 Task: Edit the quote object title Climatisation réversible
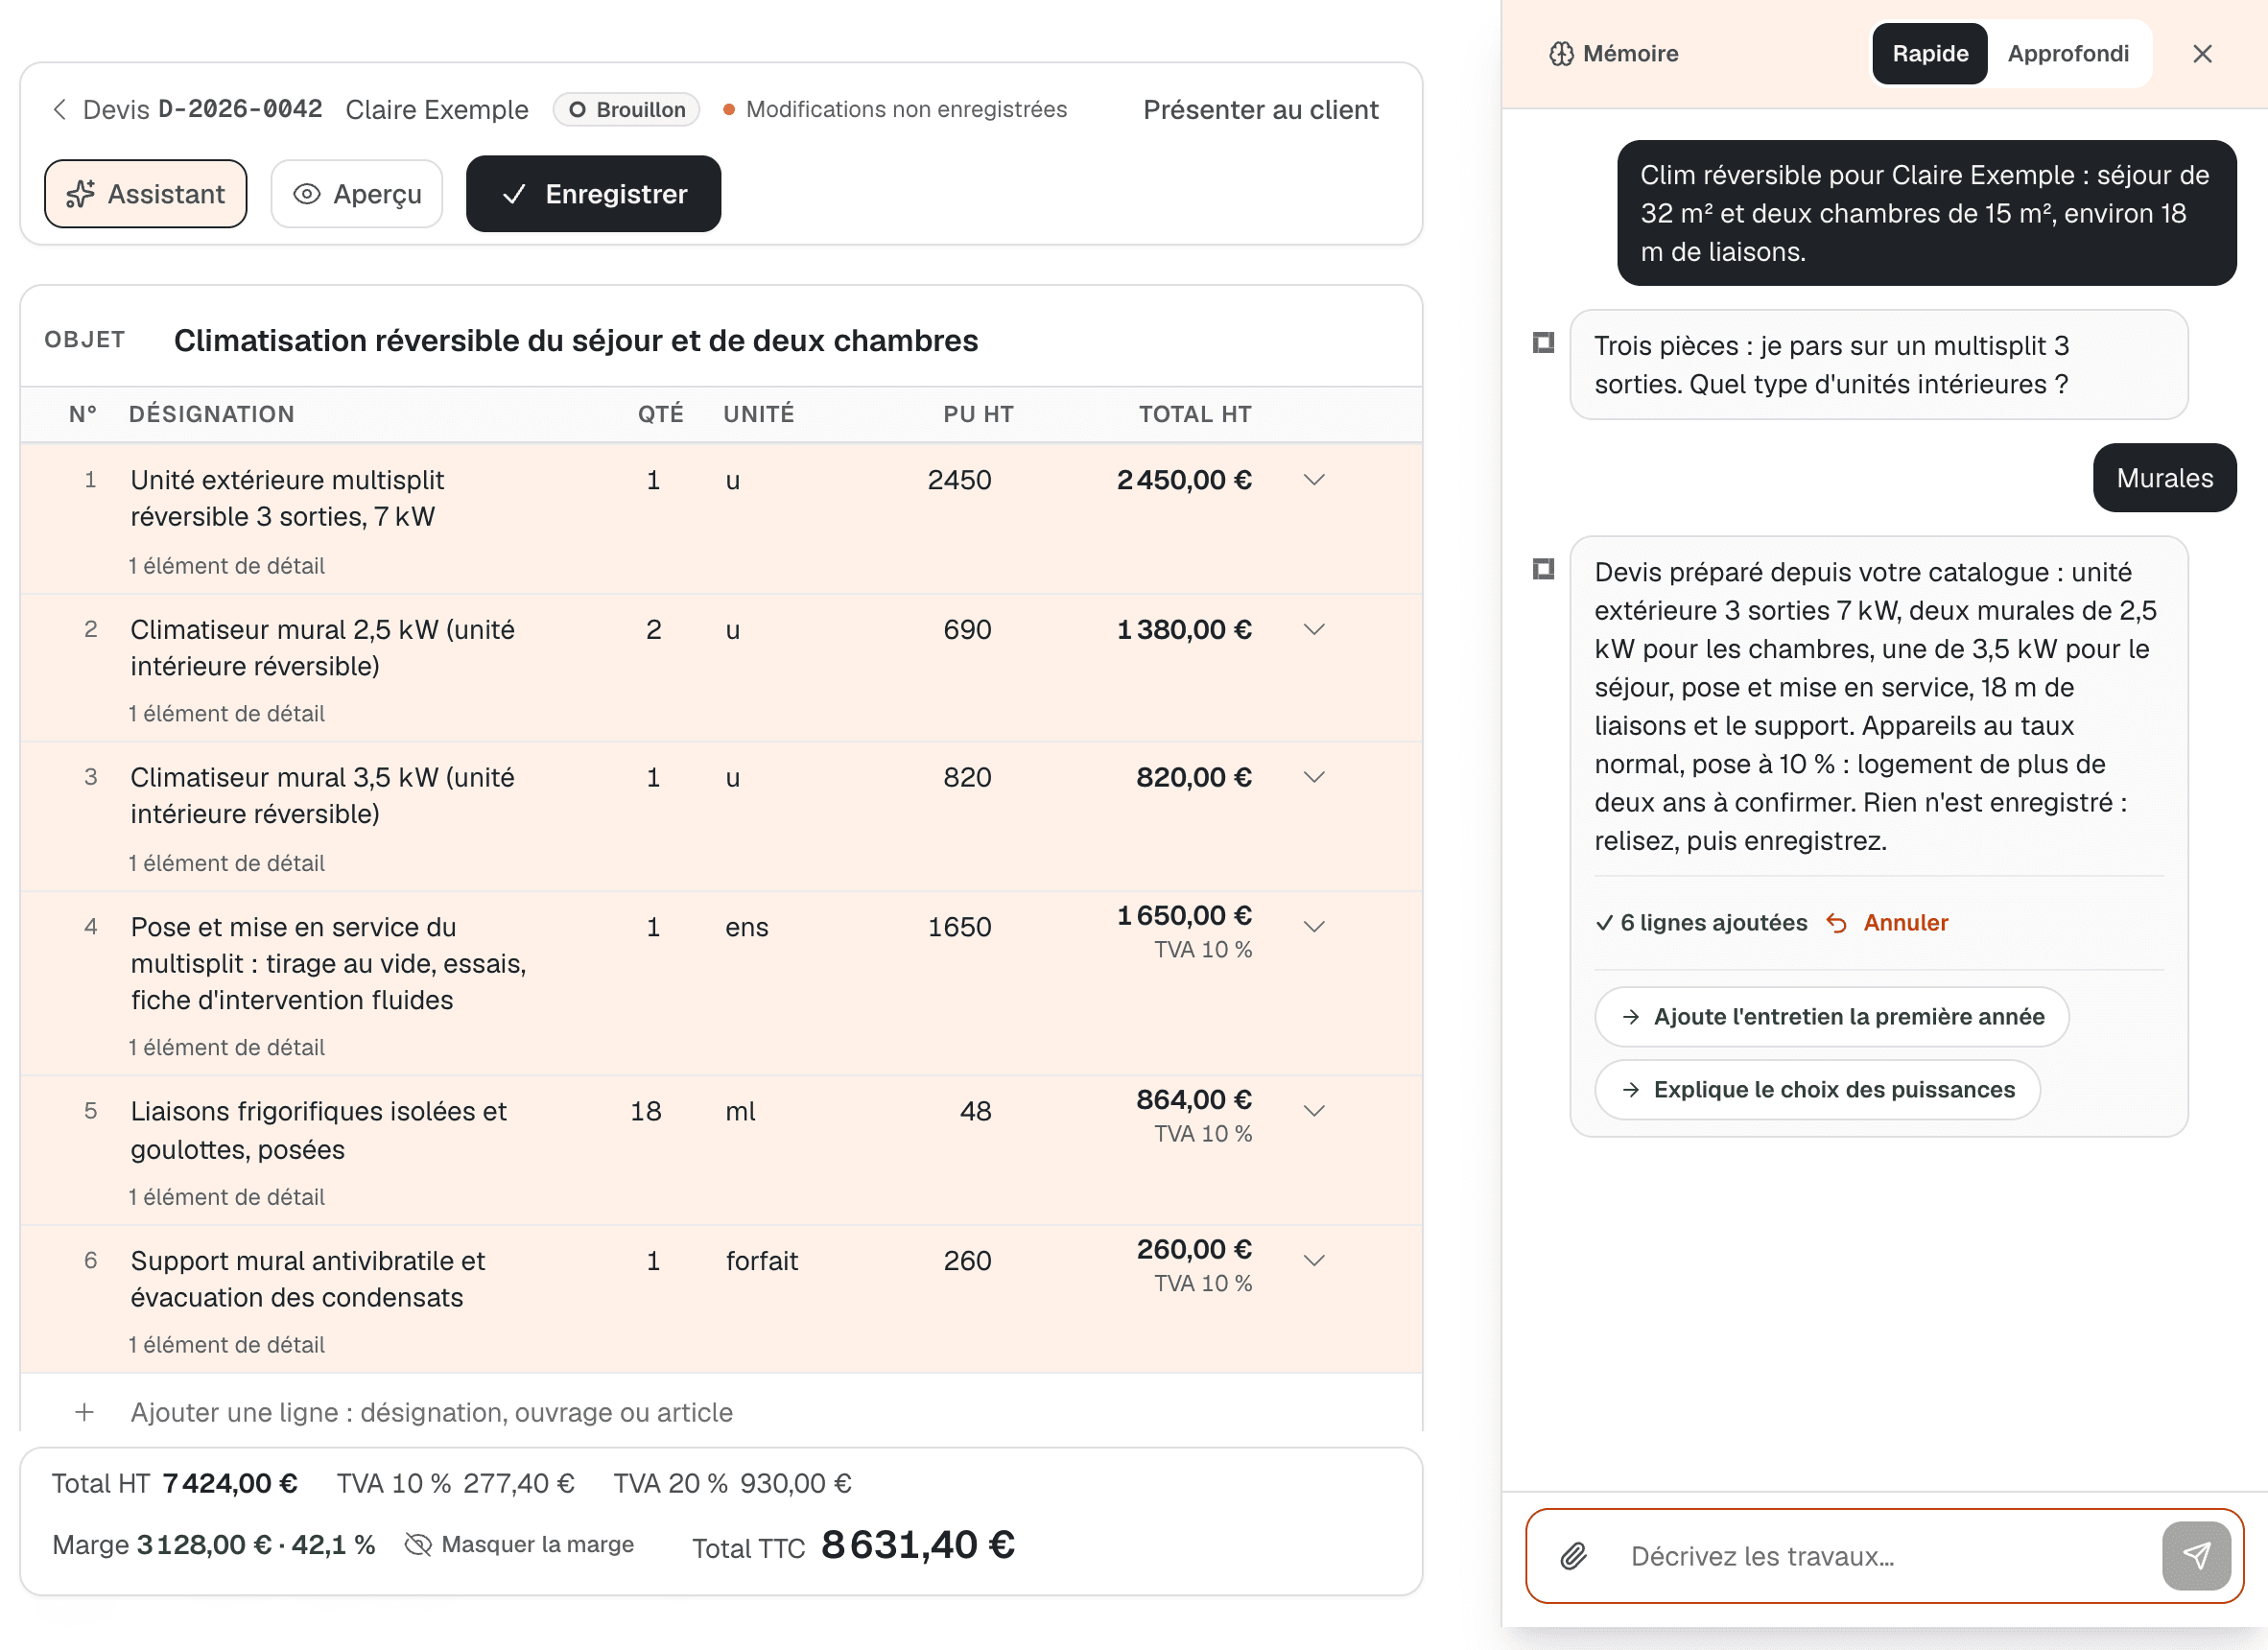pos(576,341)
